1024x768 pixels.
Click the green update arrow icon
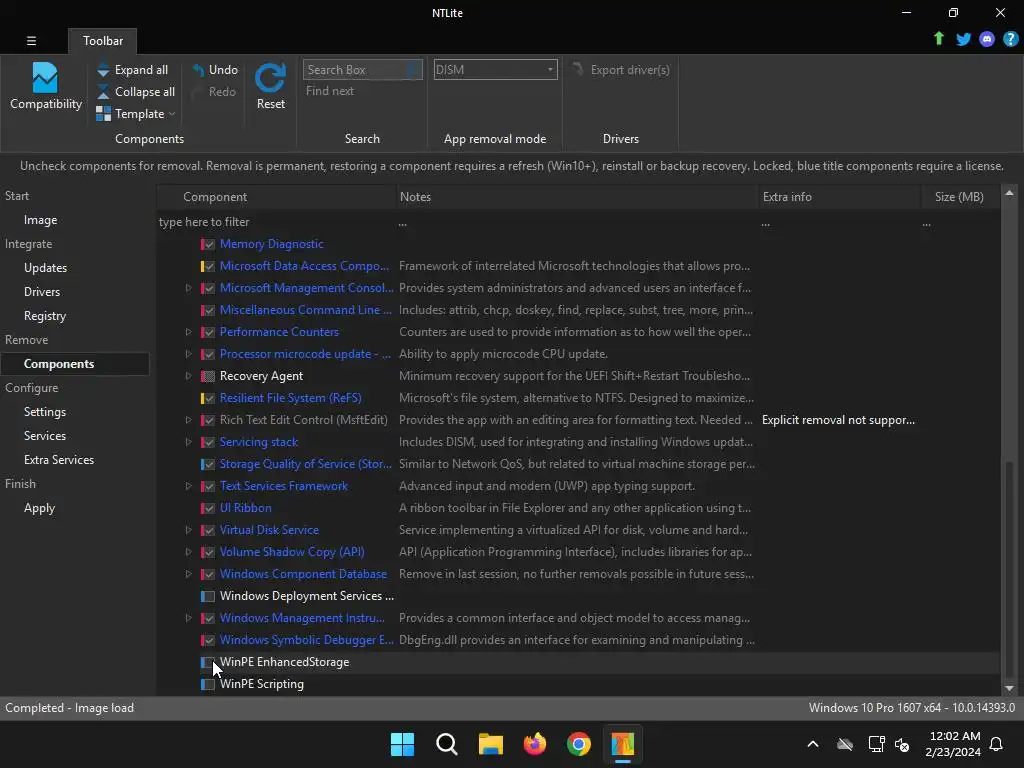click(x=938, y=39)
